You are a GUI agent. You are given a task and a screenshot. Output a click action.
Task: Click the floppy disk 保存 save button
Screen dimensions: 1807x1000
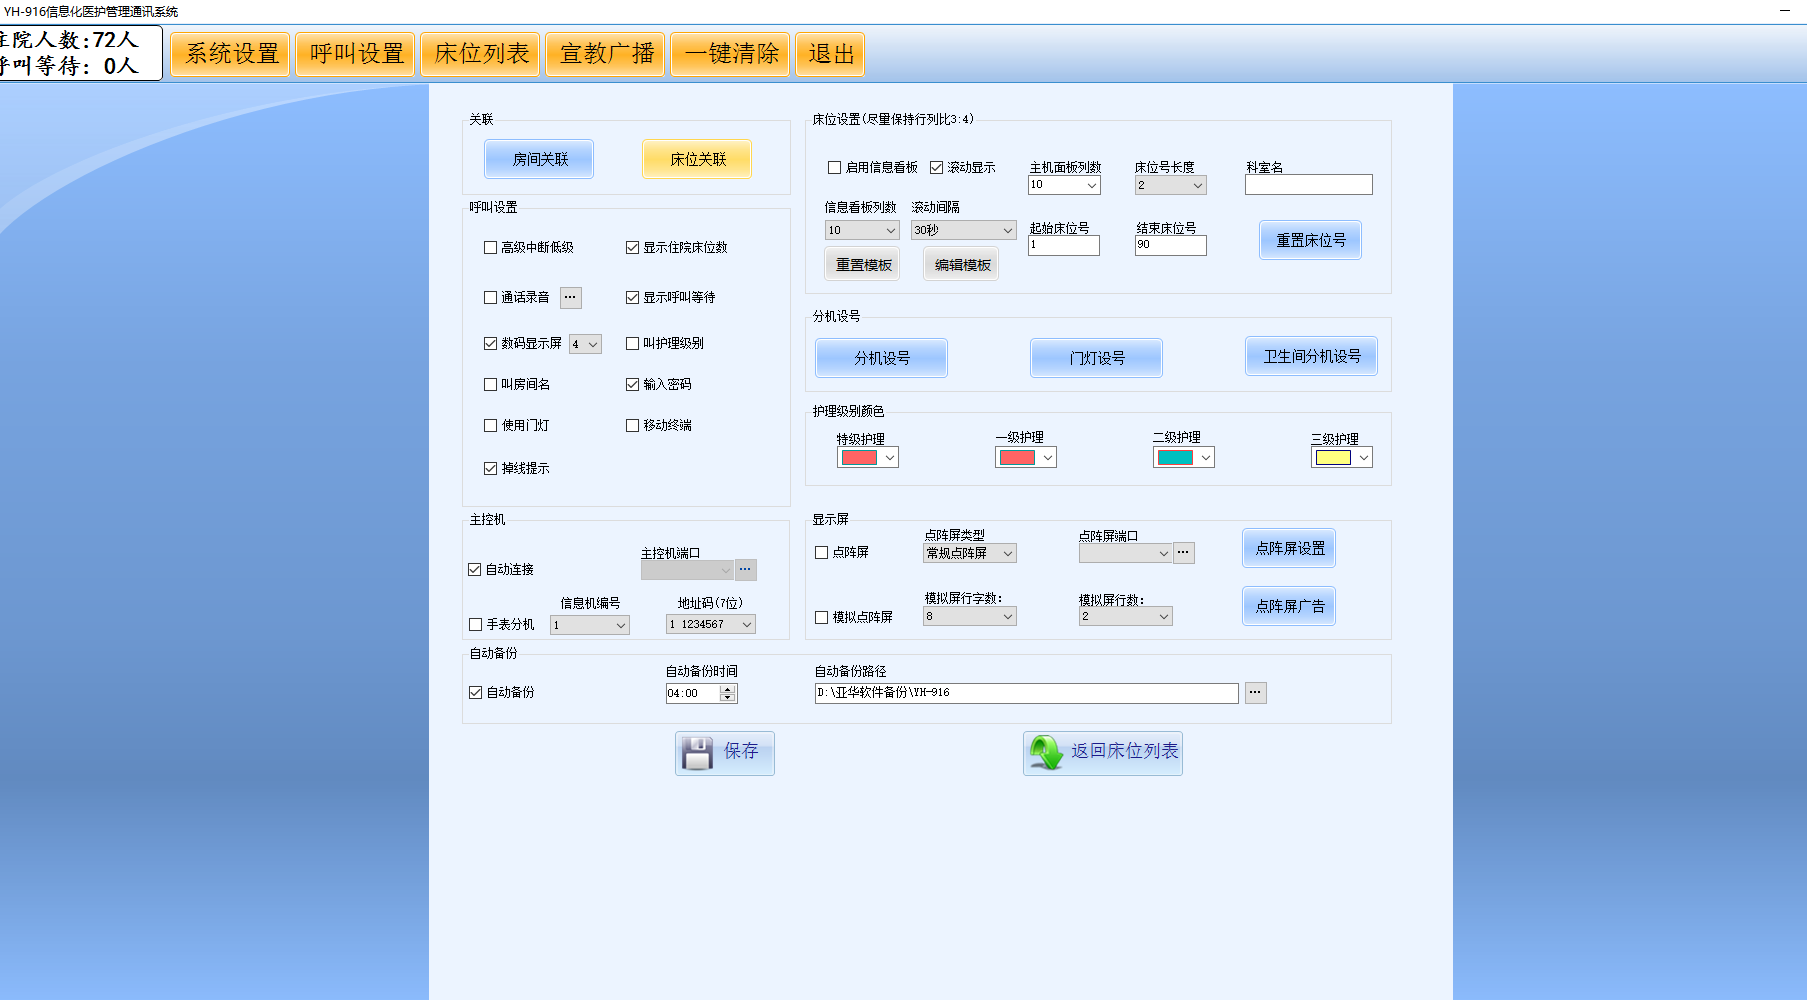(724, 753)
